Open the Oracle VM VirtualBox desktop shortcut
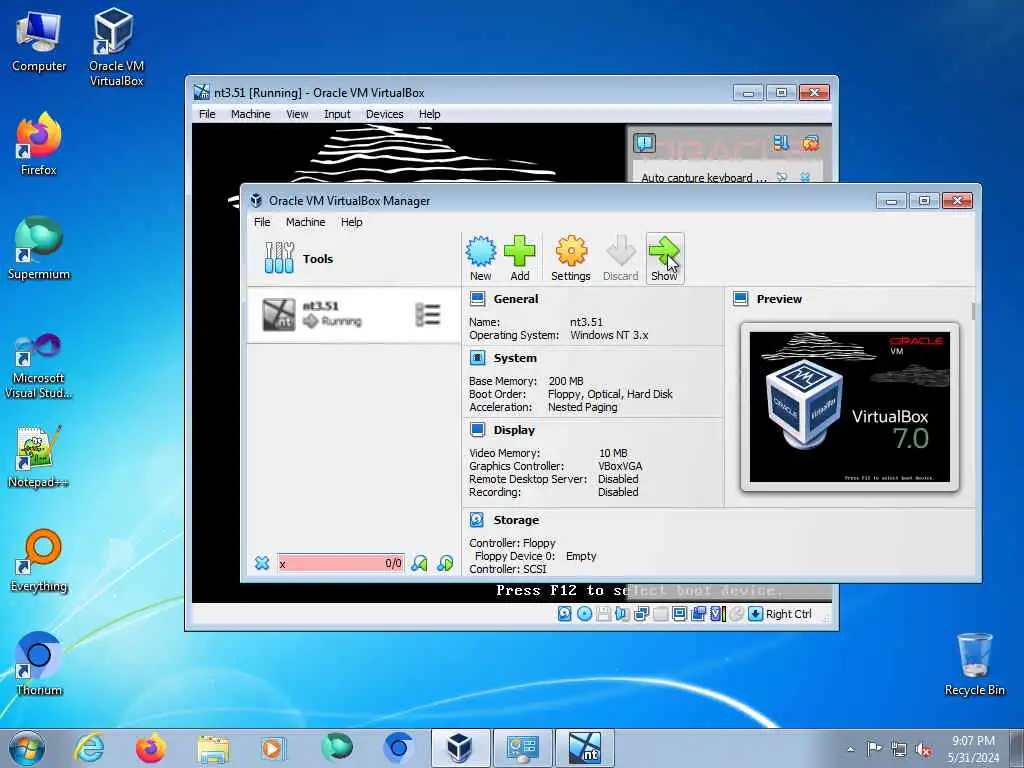The width and height of the screenshot is (1024, 768). [x=116, y=47]
